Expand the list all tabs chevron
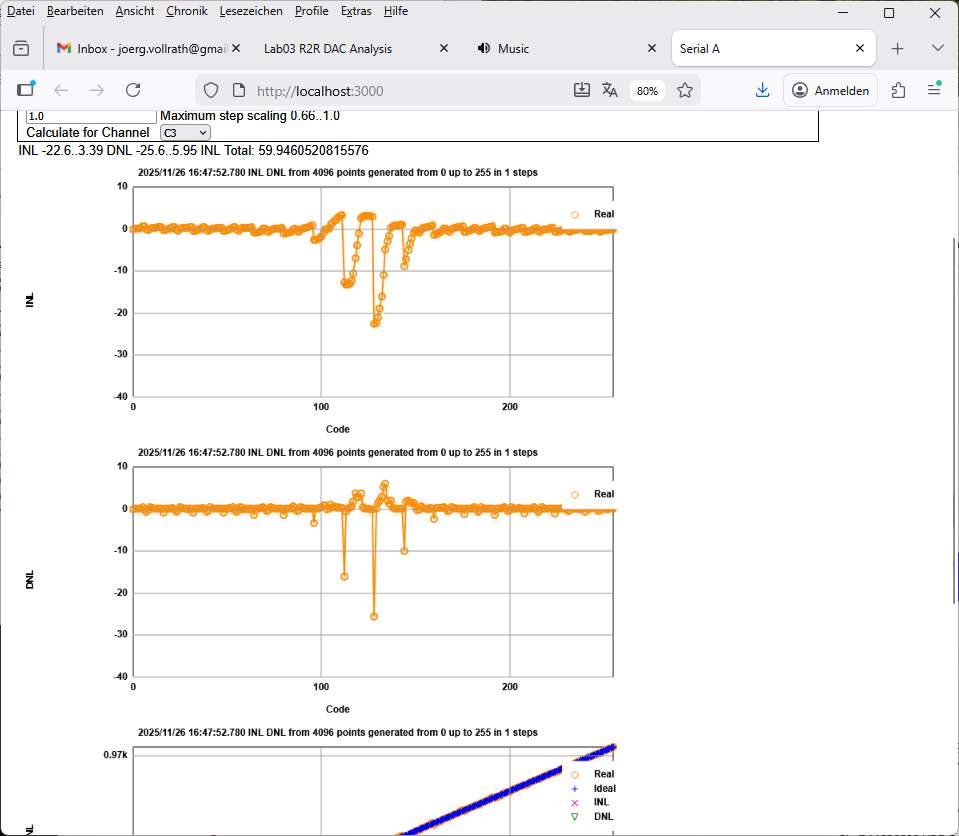The width and height of the screenshot is (959, 836). click(937, 48)
